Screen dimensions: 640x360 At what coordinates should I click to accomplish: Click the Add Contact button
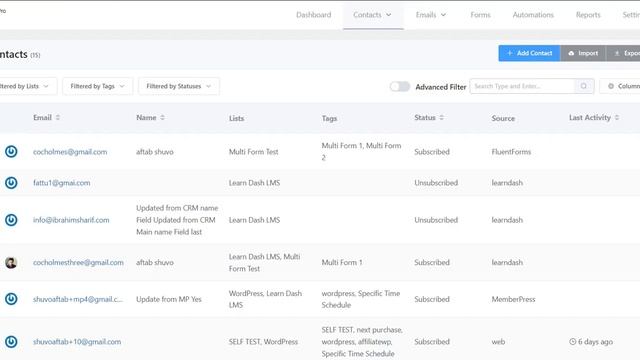pyautogui.click(x=529, y=53)
